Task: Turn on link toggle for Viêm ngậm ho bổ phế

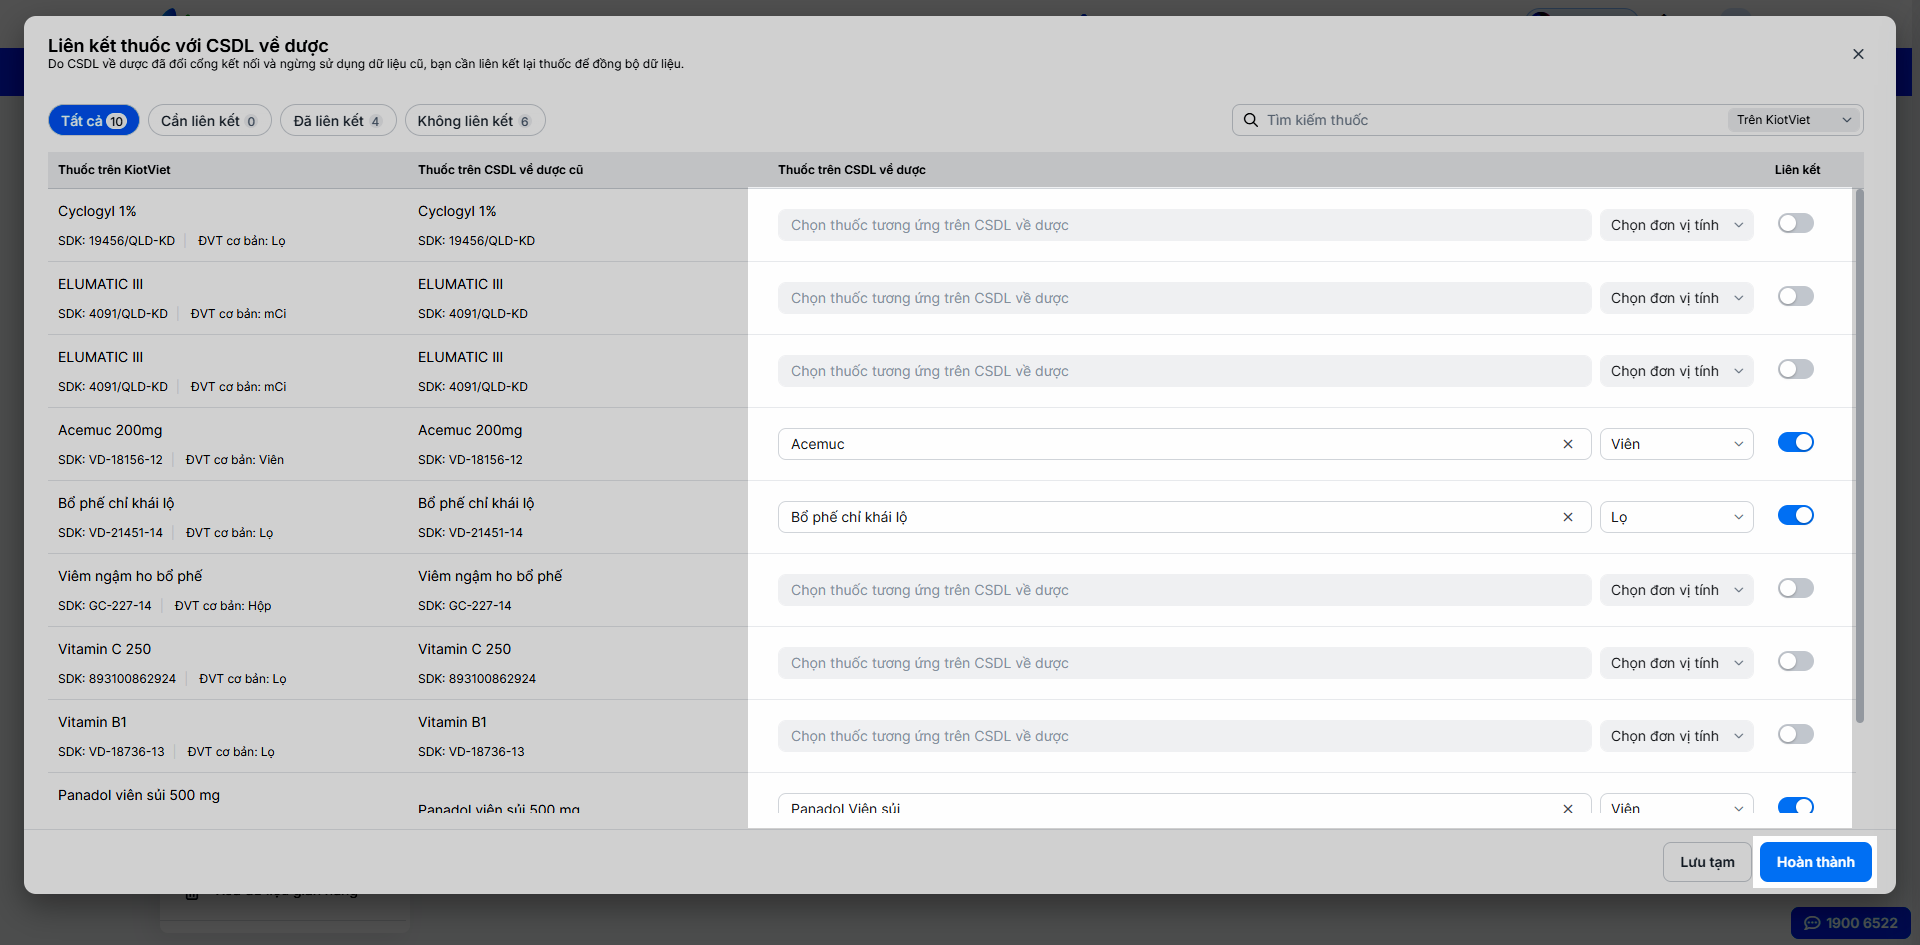Action: pyautogui.click(x=1796, y=589)
